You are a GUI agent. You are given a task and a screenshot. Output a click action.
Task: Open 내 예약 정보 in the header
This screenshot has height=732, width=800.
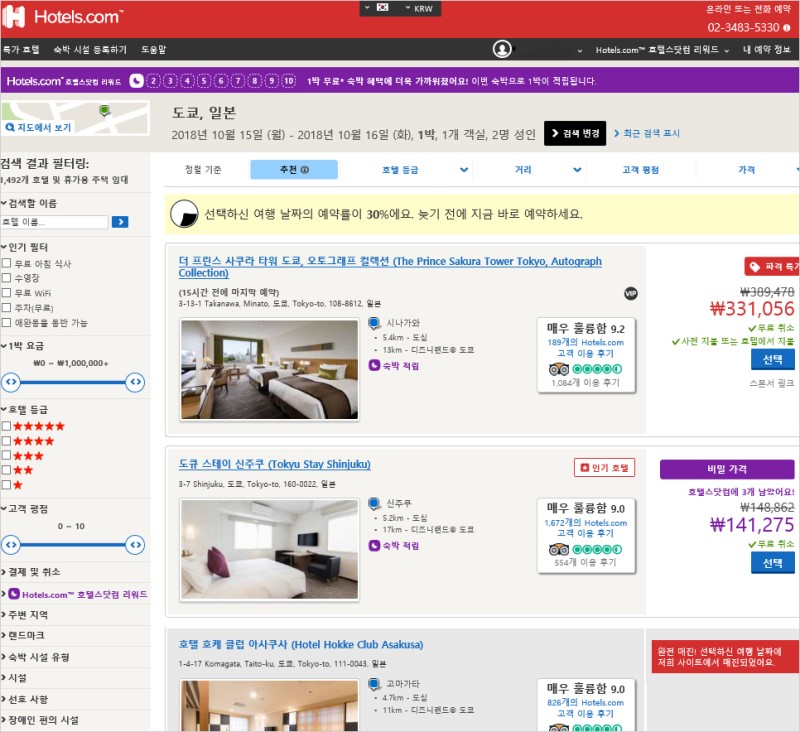click(766, 49)
